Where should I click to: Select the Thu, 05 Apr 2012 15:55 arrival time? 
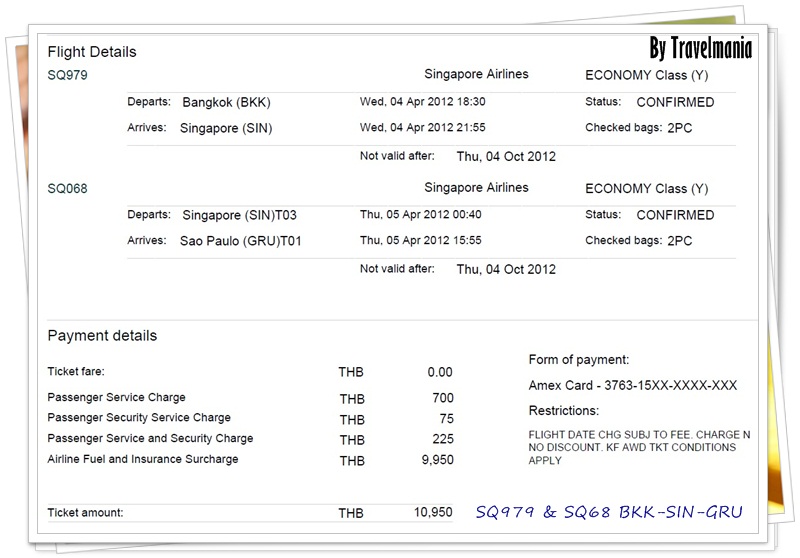pyautogui.click(x=420, y=241)
